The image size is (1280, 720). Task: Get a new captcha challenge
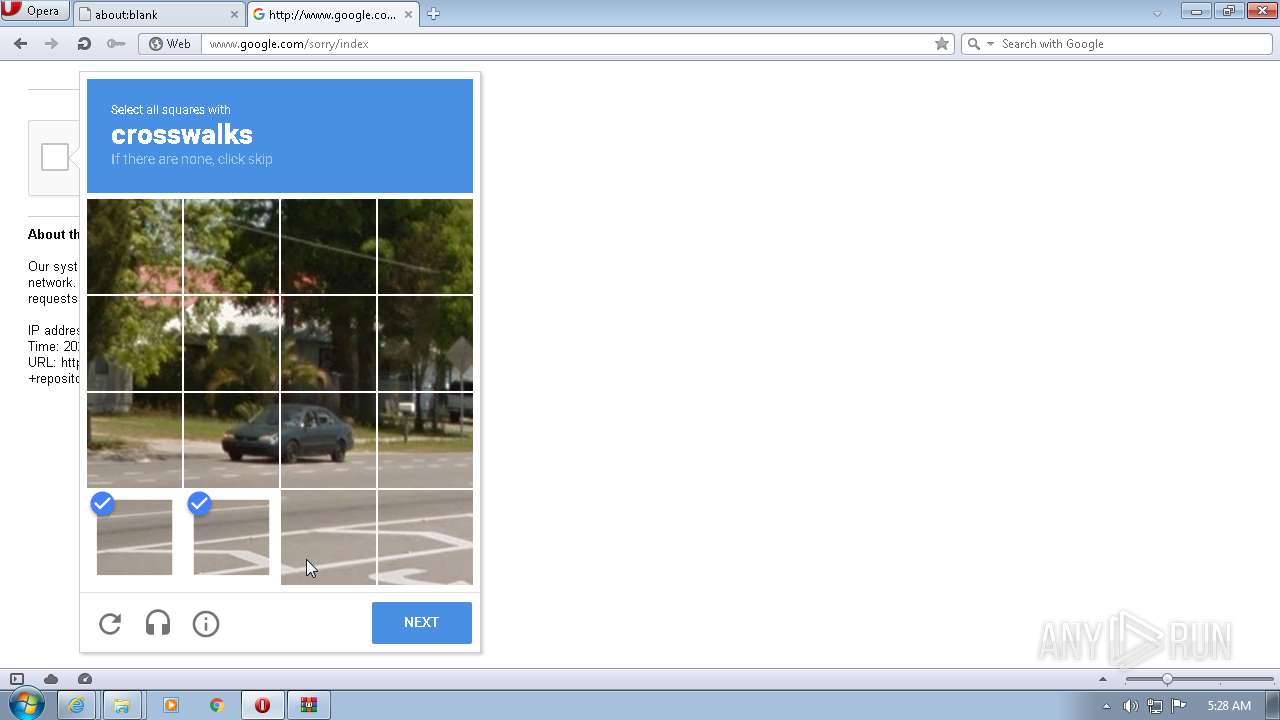click(x=110, y=624)
